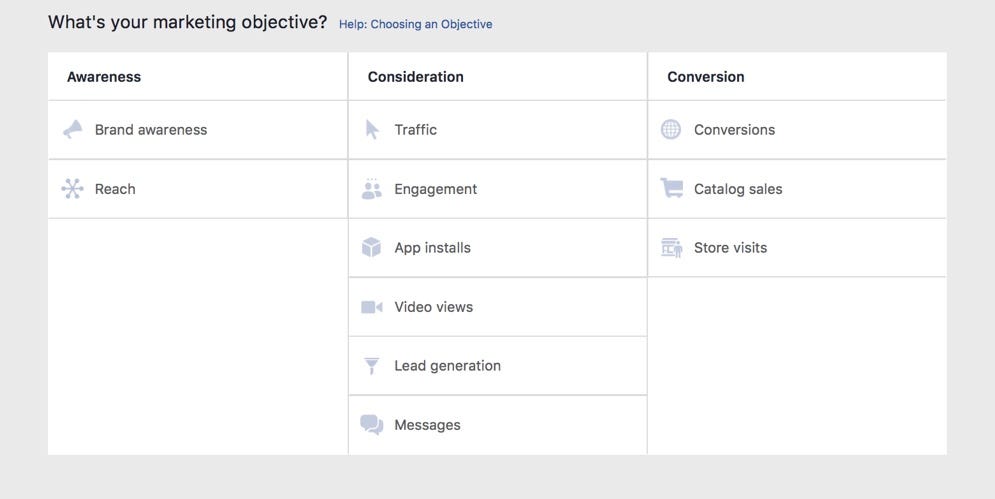
Task: Click the Video views camera icon
Action: point(372,307)
